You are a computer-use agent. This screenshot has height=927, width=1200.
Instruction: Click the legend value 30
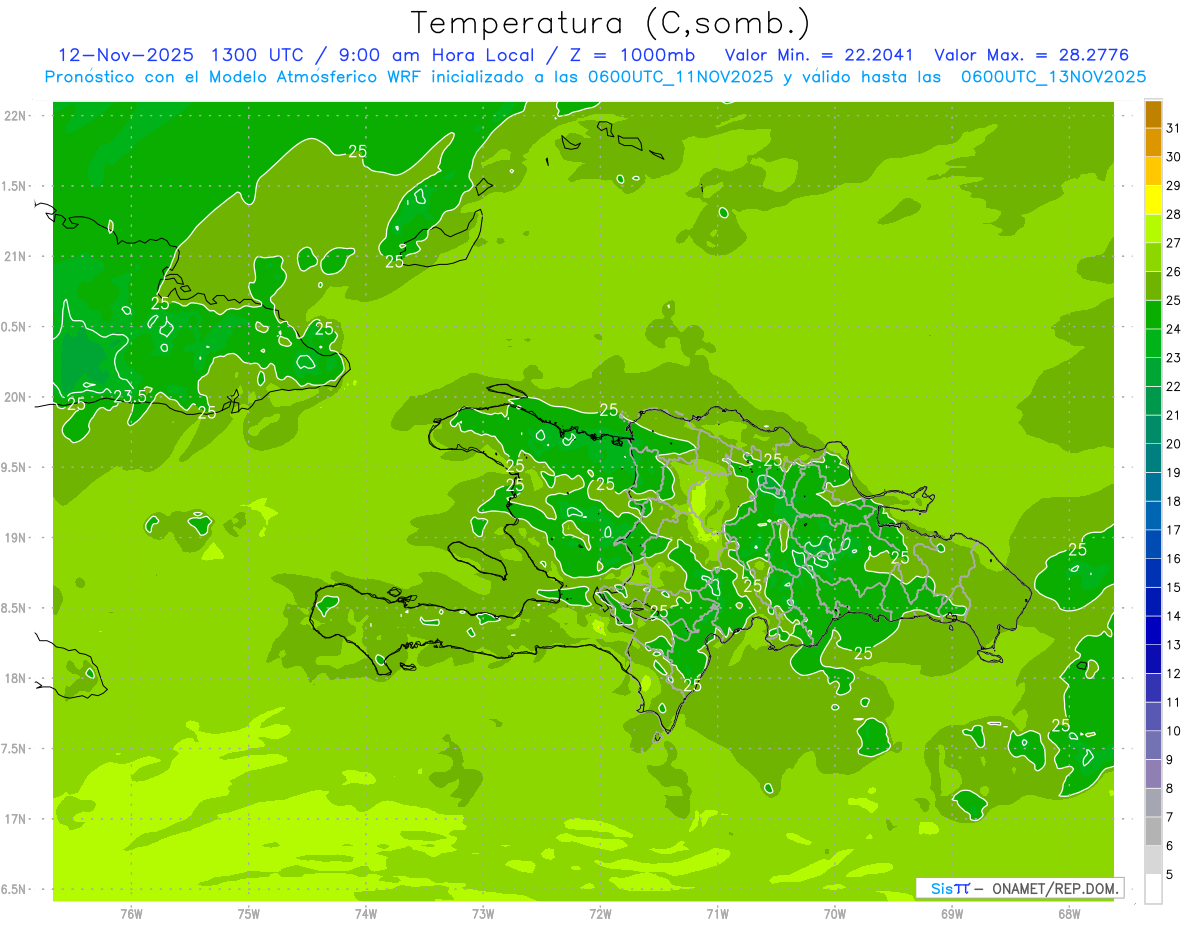pyautogui.click(x=1174, y=157)
